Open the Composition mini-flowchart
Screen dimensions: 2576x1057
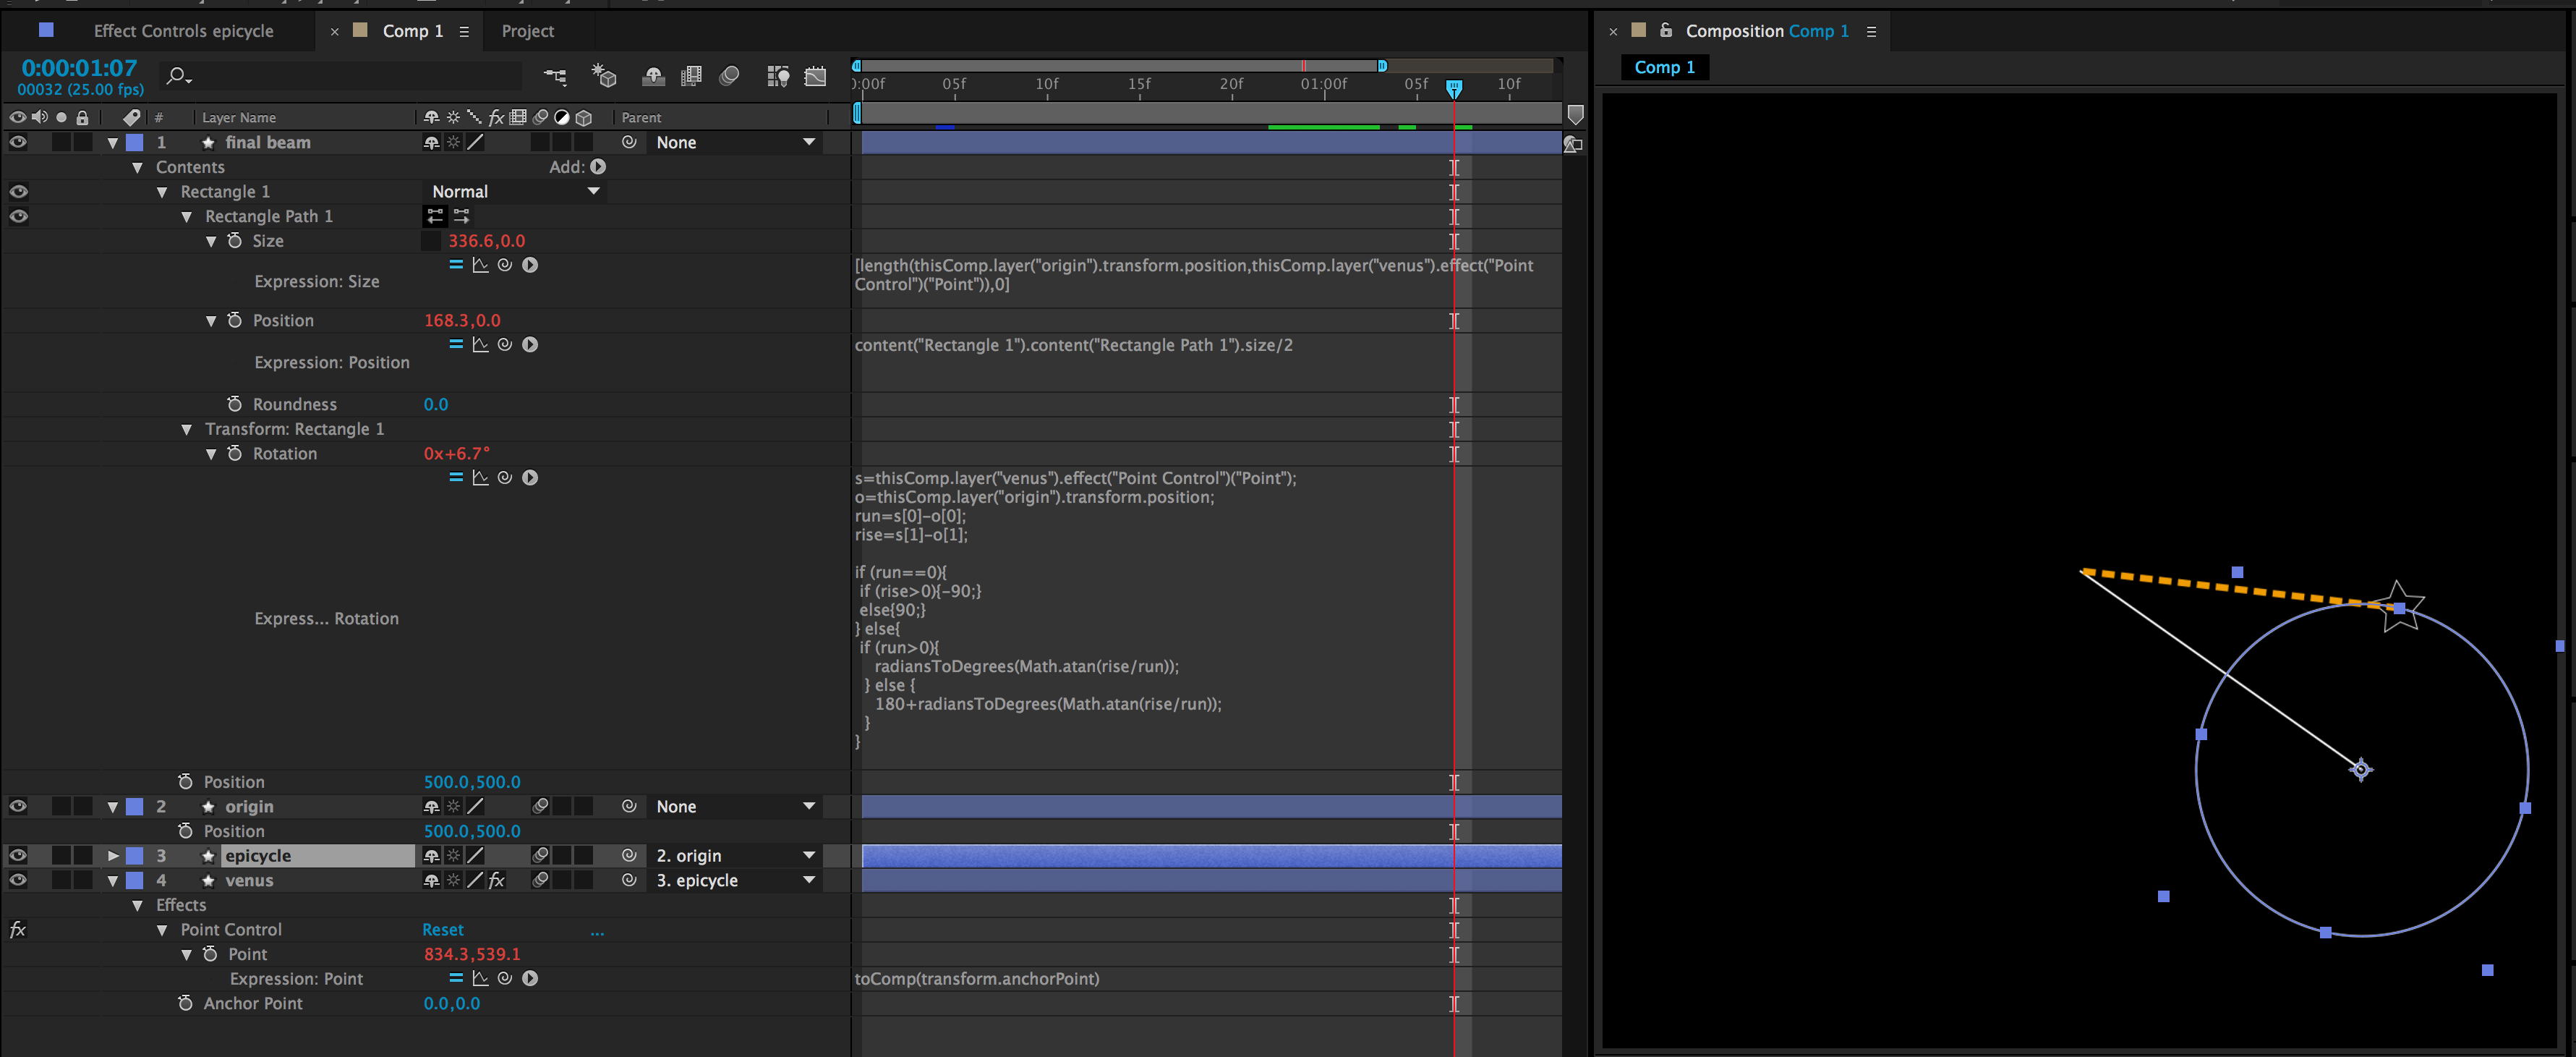click(555, 76)
